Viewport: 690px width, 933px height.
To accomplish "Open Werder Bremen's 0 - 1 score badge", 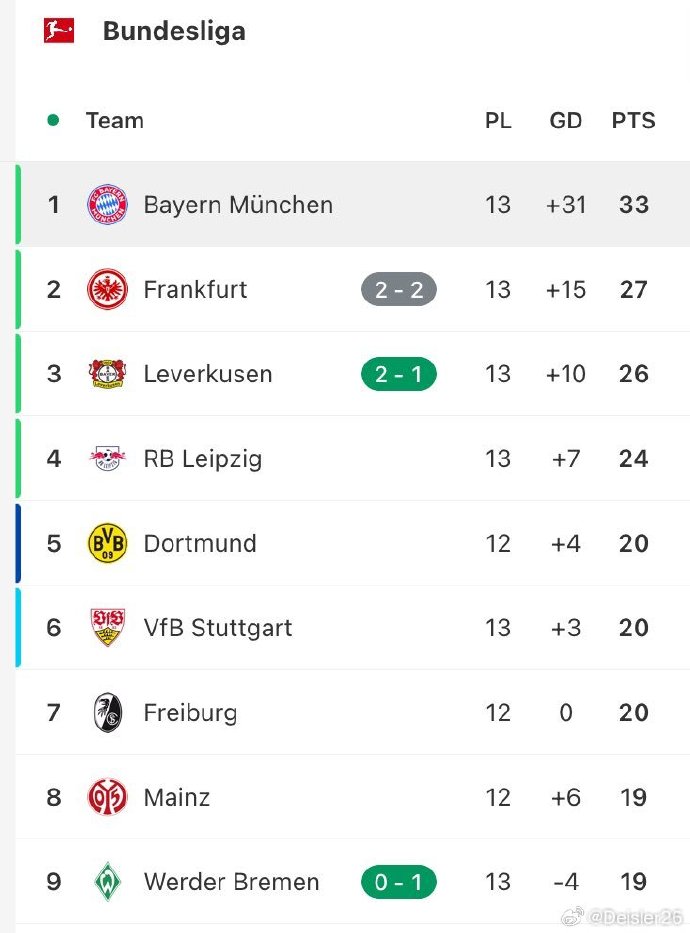I will 398,882.
